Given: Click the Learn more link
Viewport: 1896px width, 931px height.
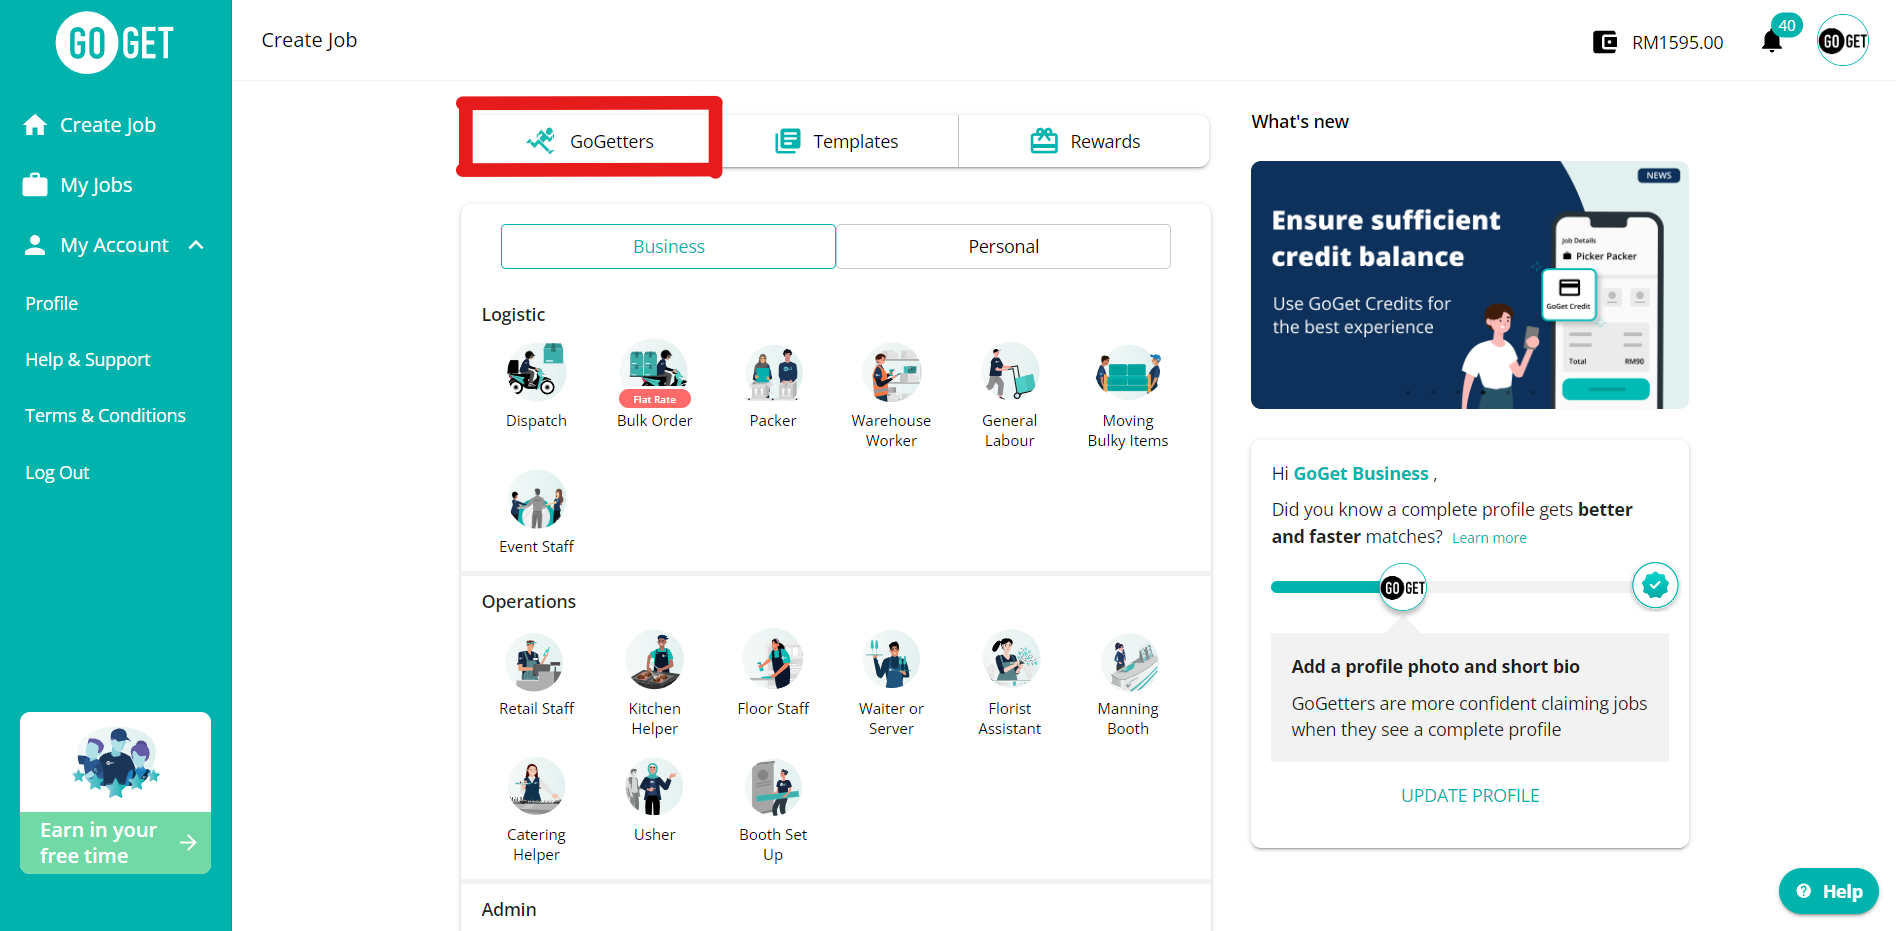Looking at the screenshot, I should tap(1489, 538).
